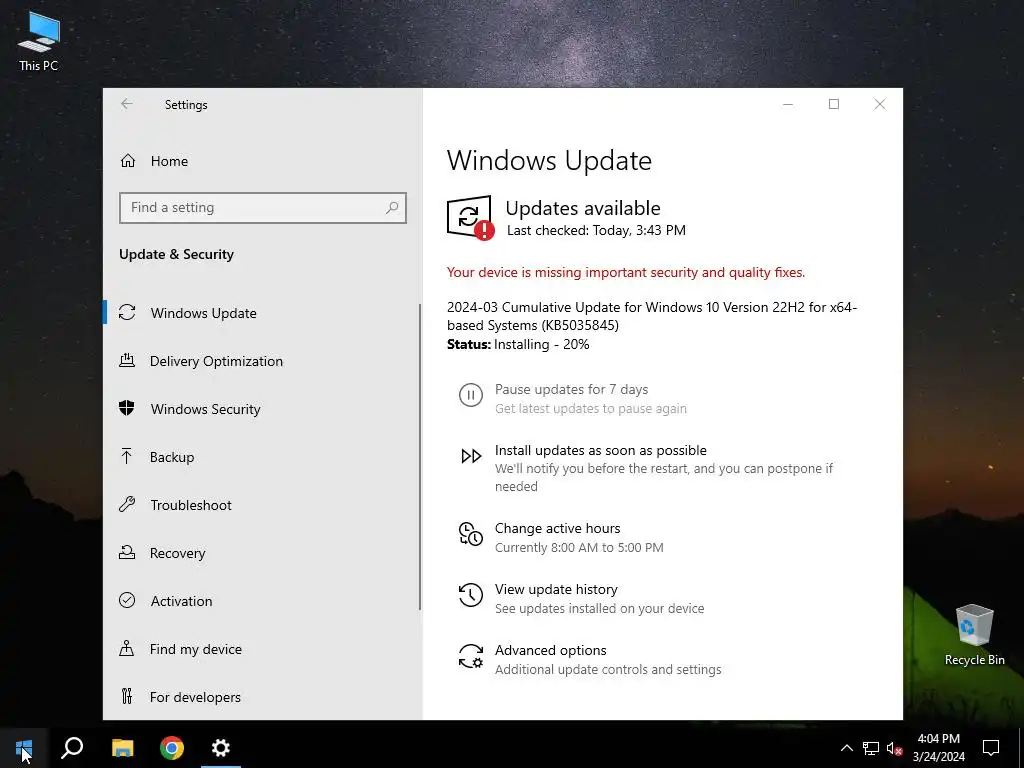This screenshot has width=1024, height=768.
Task: Click the Delivery Optimization icon
Action: (127, 360)
